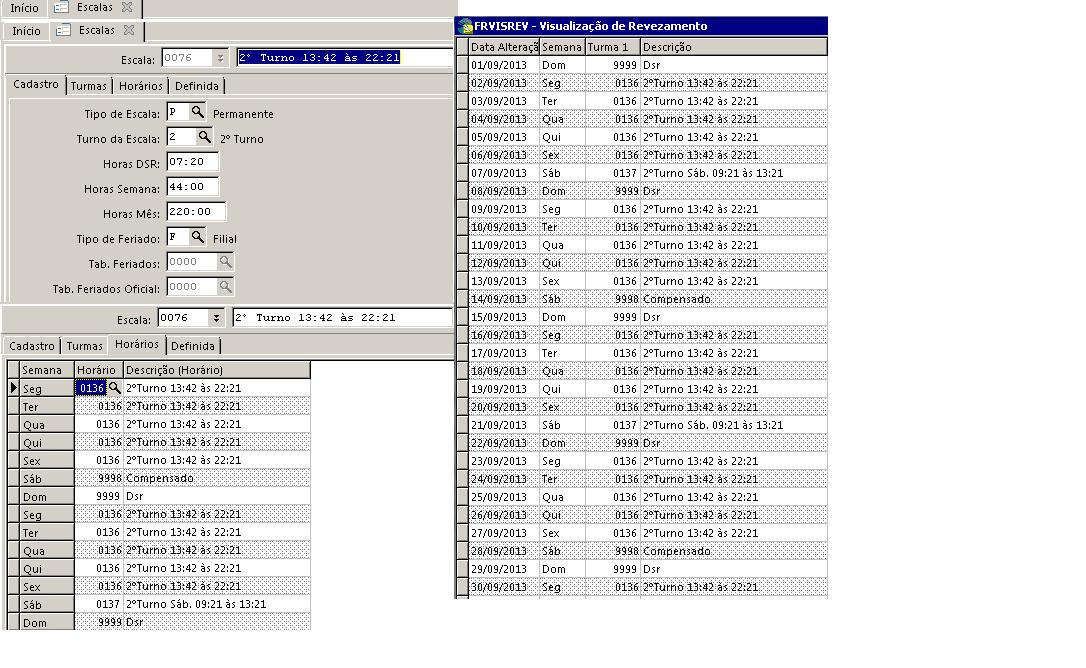The width and height of the screenshot is (1086, 668).
Task: Click the Tab. Feriados magnifier icon
Action: (226, 262)
